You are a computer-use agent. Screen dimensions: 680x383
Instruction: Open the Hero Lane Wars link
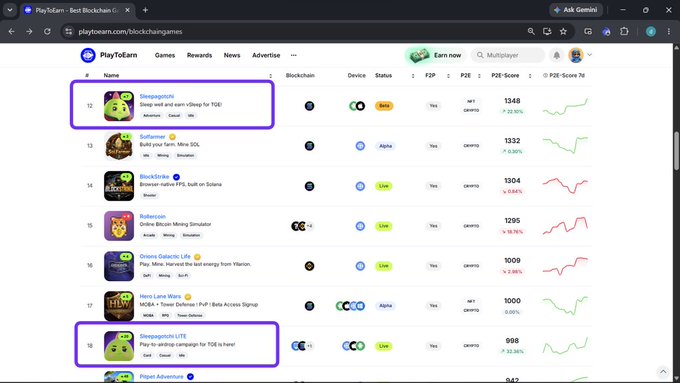[x=160, y=296]
